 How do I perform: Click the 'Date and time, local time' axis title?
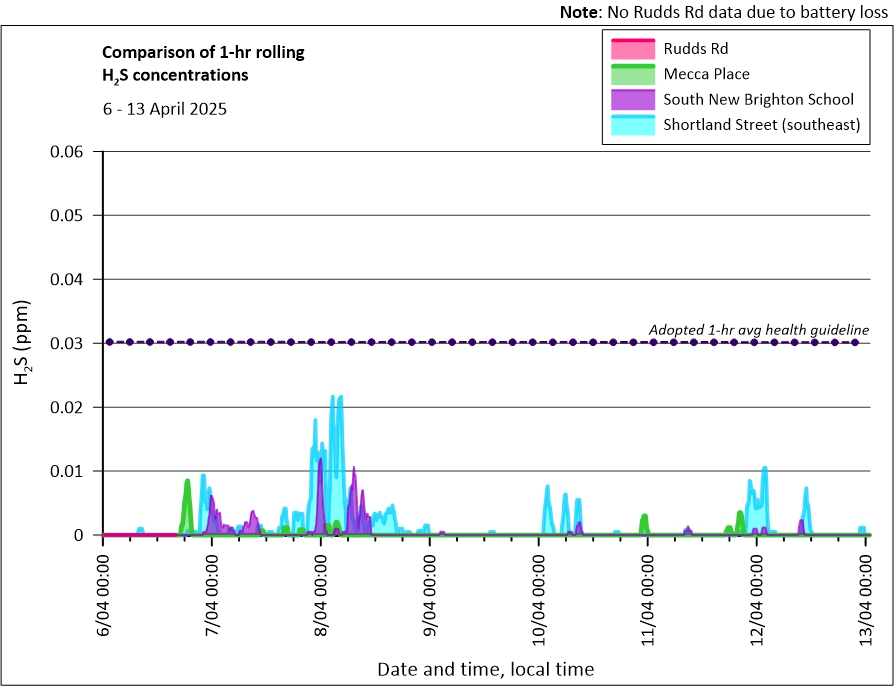pos(485,668)
